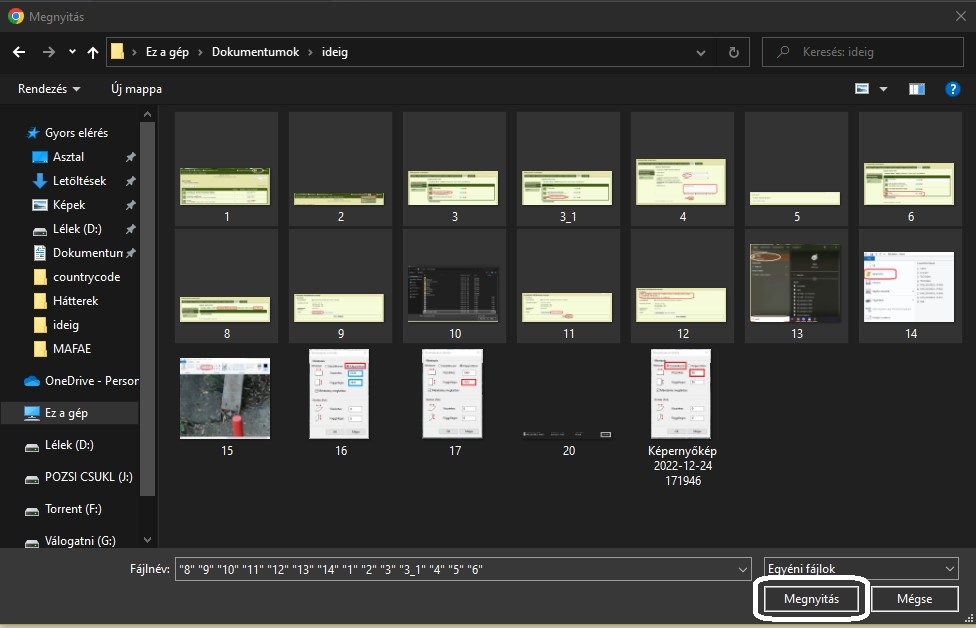Create a new folder with Új mappa
The image size is (976, 628).
click(x=136, y=89)
